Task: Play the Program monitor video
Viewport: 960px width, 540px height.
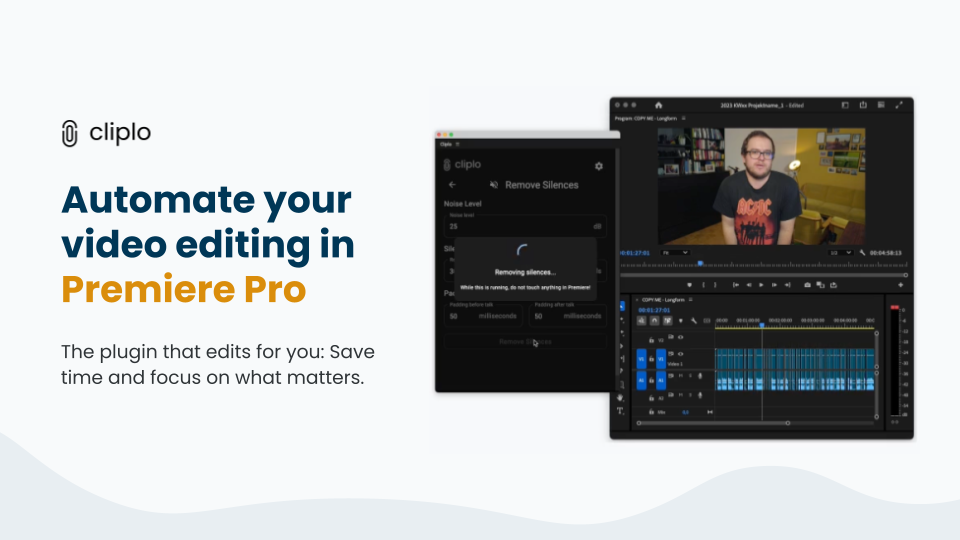Action: click(761, 285)
